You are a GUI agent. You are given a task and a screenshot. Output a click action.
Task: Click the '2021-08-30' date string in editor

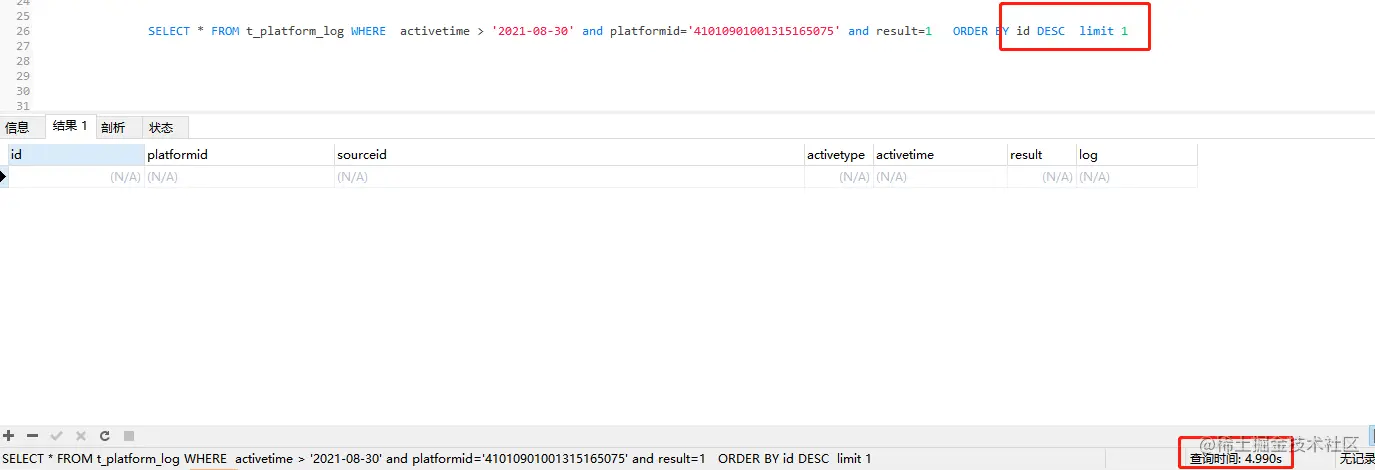pyautogui.click(x=533, y=31)
